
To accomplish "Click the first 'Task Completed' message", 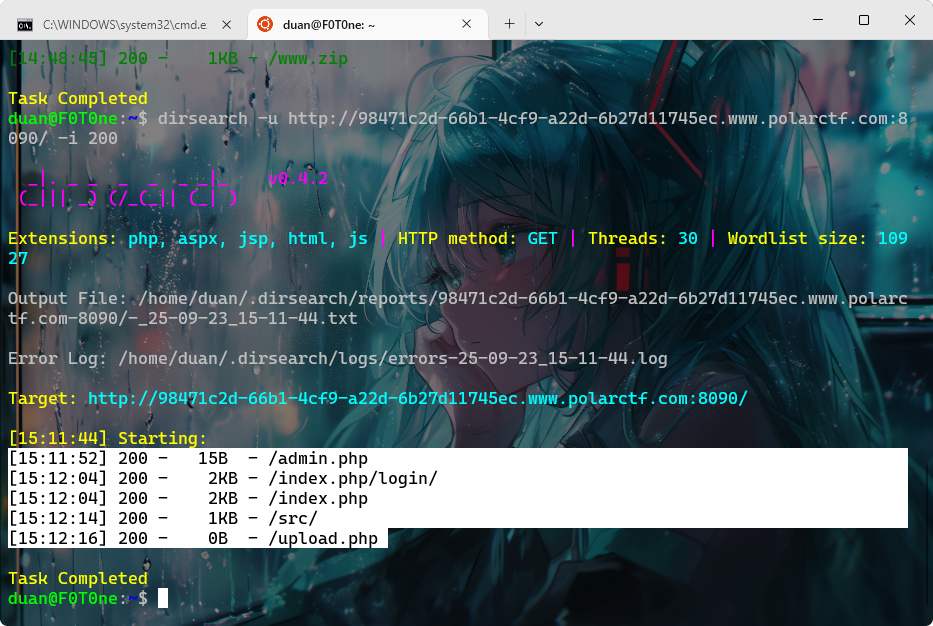I will [x=78, y=98].
